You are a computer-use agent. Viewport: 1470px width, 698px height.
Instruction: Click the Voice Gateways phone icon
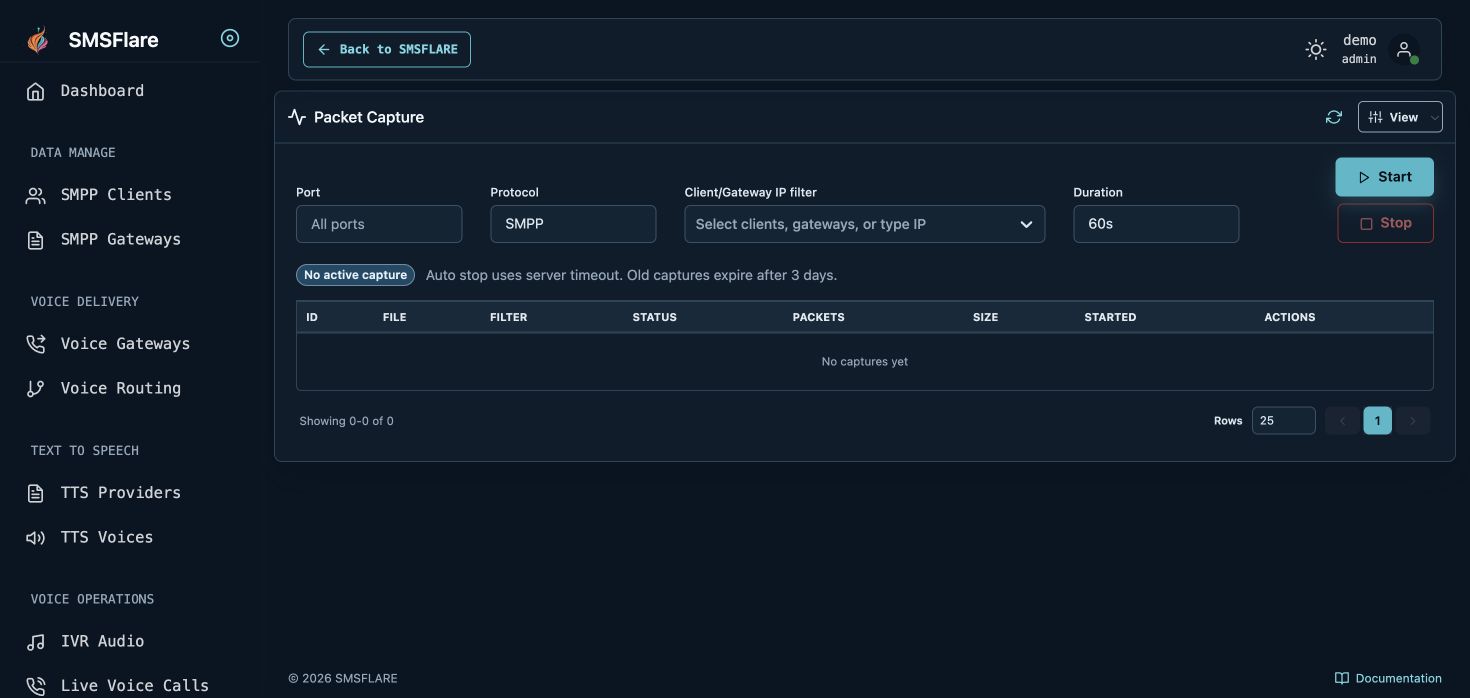click(36, 344)
